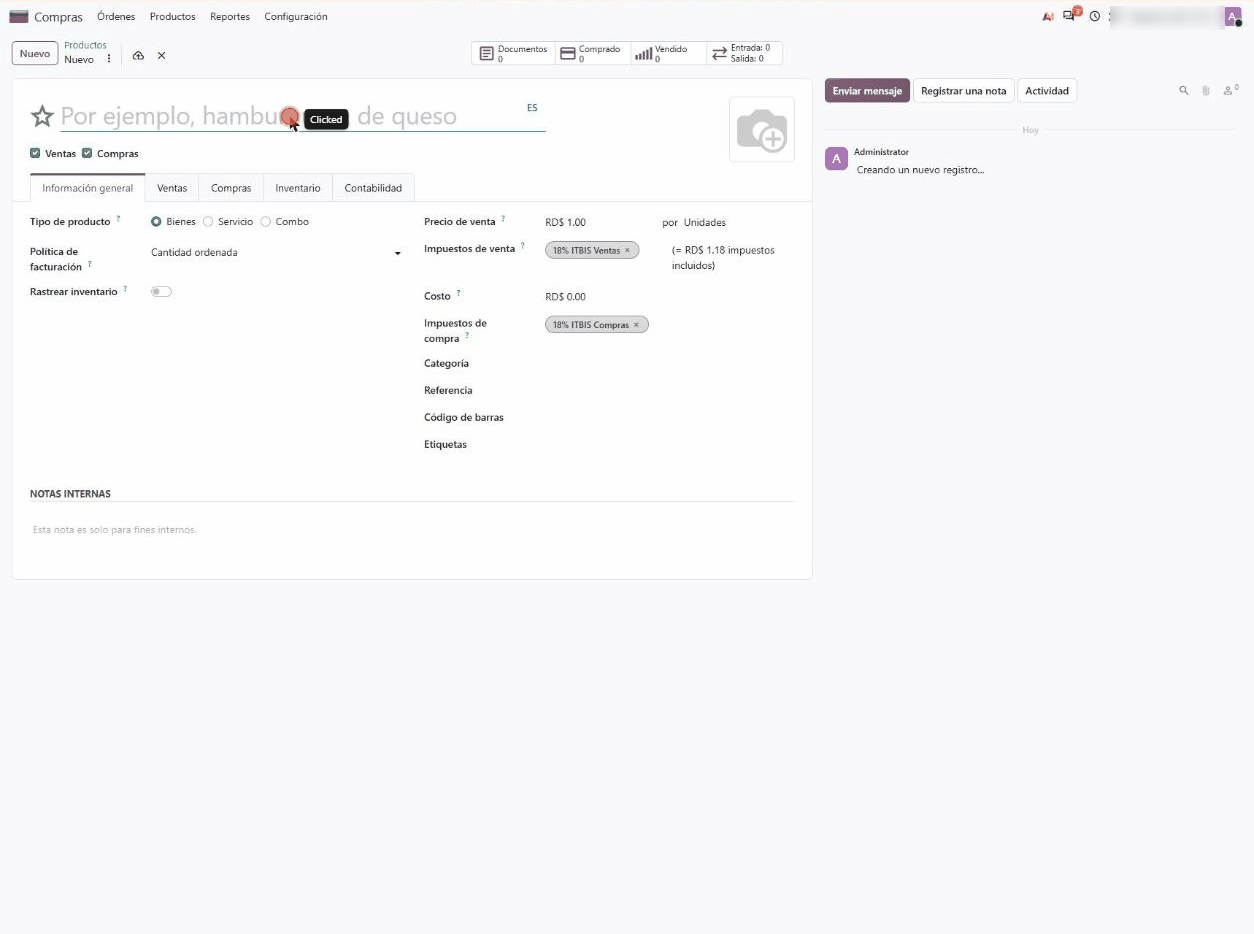The height and width of the screenshot is (934, 1254).
Task: Attach files with the paperclip icon
Action: [1206, 91]
